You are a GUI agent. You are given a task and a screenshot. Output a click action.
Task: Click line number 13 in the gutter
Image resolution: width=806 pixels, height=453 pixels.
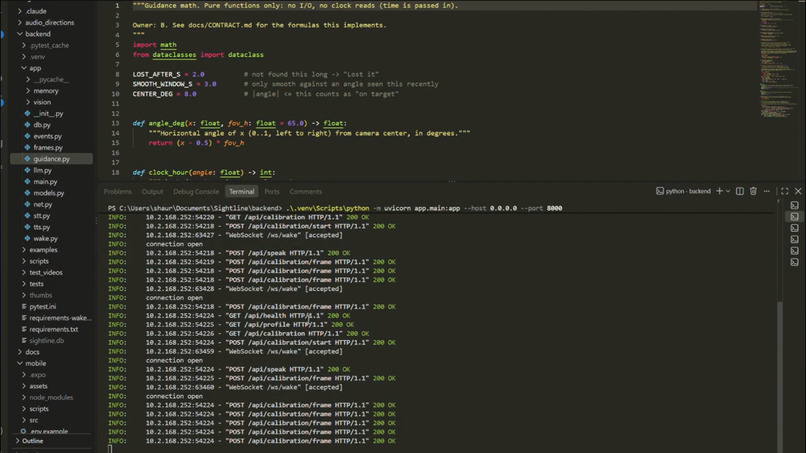115,123
